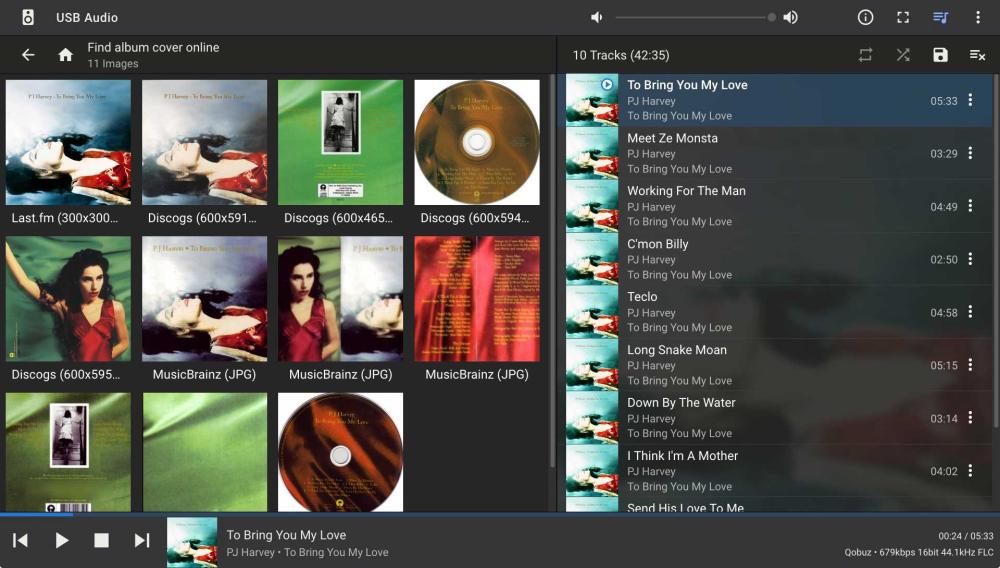The image size is (1000, 568).
Task: Show the play queue icon
Action: point(940,17)
